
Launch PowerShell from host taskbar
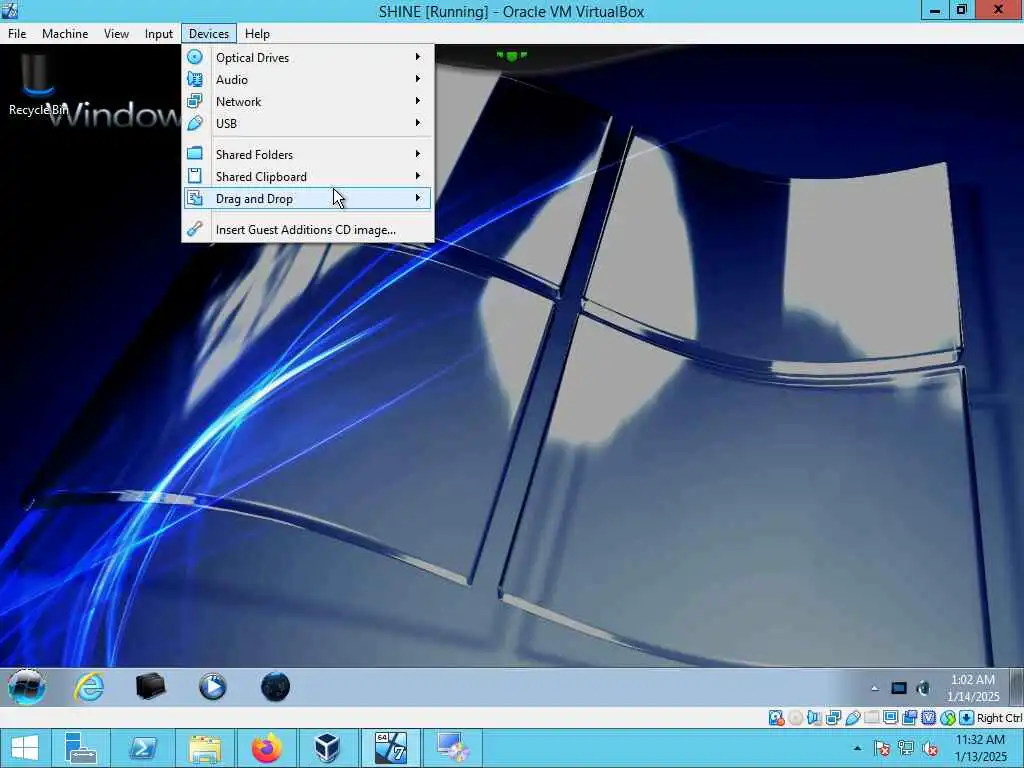[142, 748]
